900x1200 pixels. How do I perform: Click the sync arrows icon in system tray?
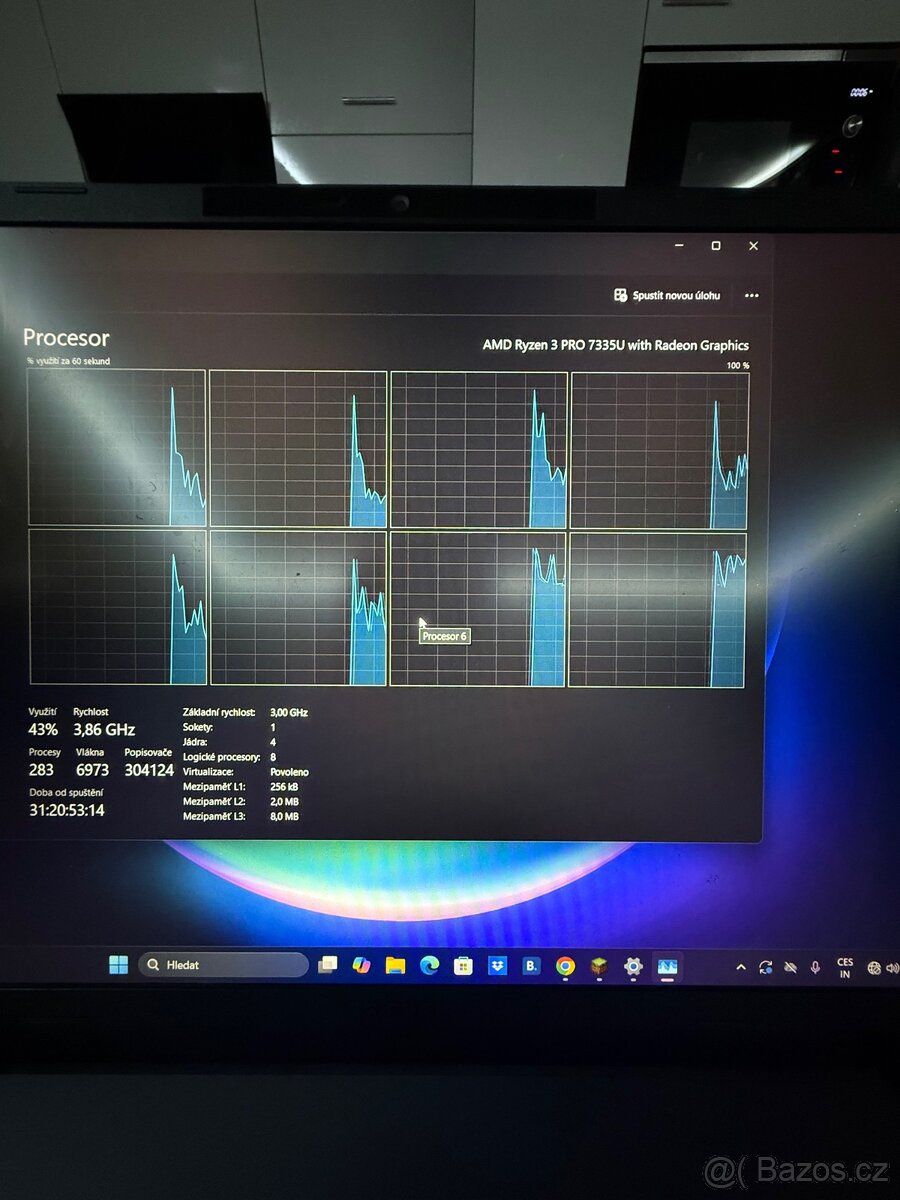[x=766, y=965]
